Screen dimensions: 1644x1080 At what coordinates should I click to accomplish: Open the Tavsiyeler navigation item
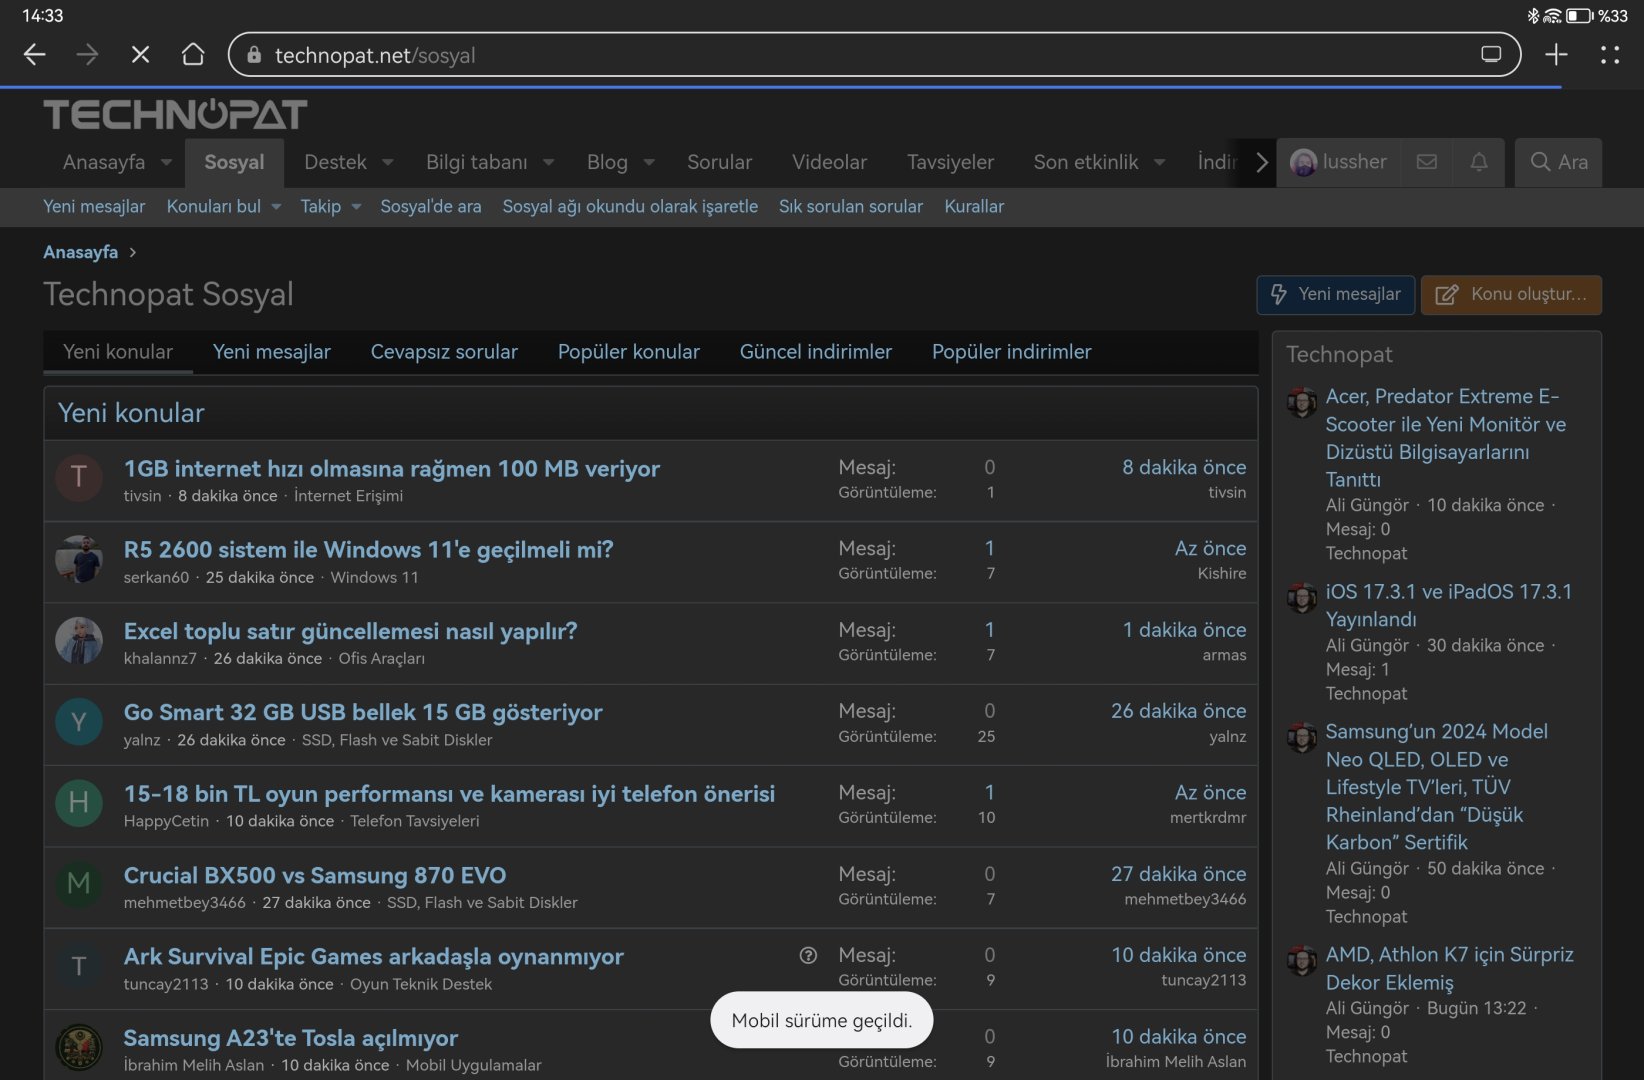[x=950, y=162]
